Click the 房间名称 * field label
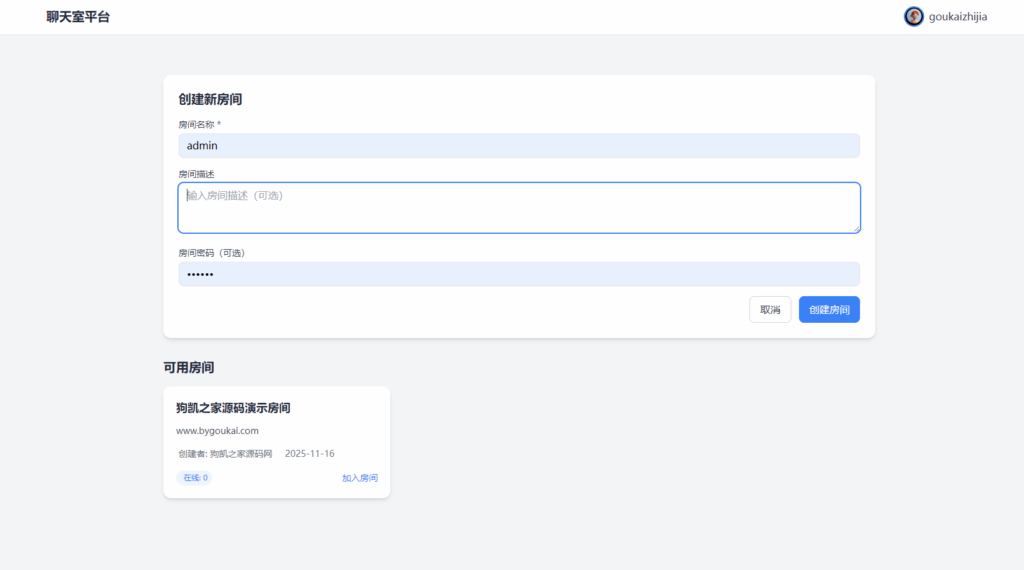This screenshot has width=1024, height=570. pyautogui.click(x=199, y=125)
